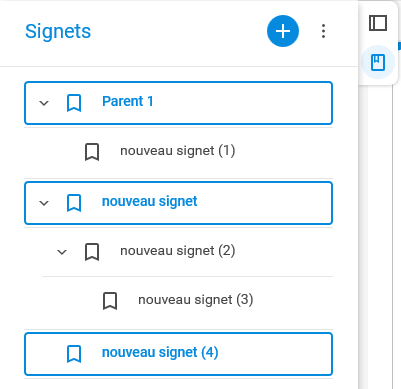
Task: Collapse nouveau signet (2) children
Action: (62, 252)
